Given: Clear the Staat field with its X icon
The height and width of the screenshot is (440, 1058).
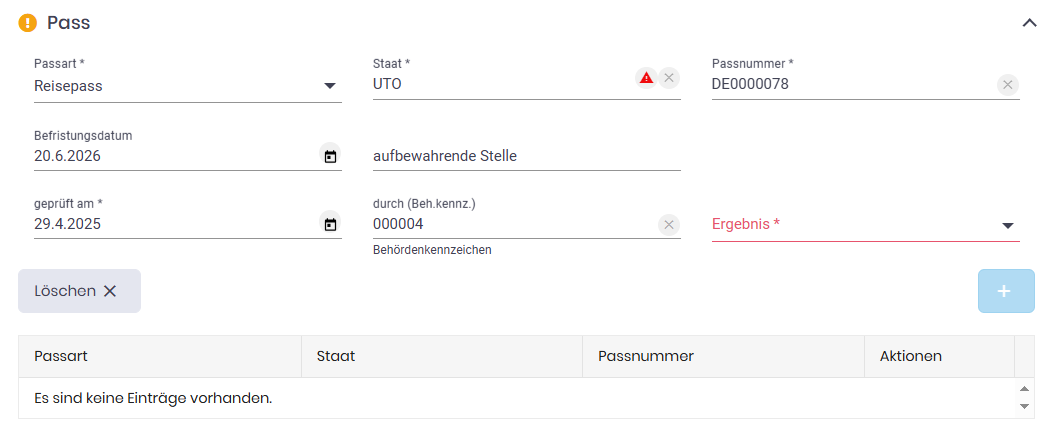Looking at the screenshot, I should point(669,78).
